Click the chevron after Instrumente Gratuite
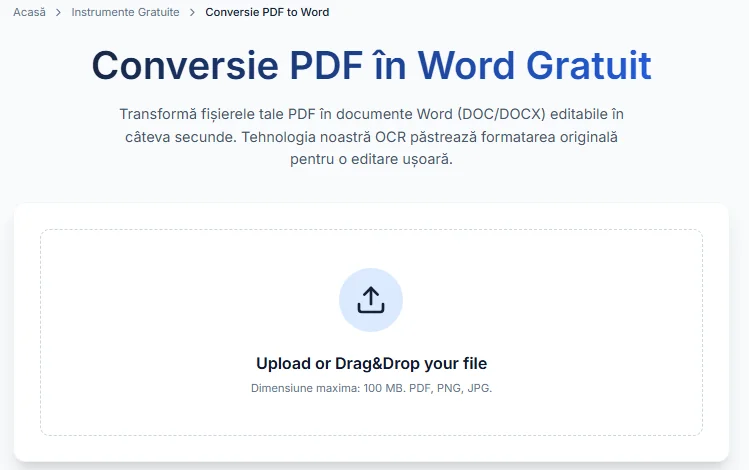 [192, 12]
